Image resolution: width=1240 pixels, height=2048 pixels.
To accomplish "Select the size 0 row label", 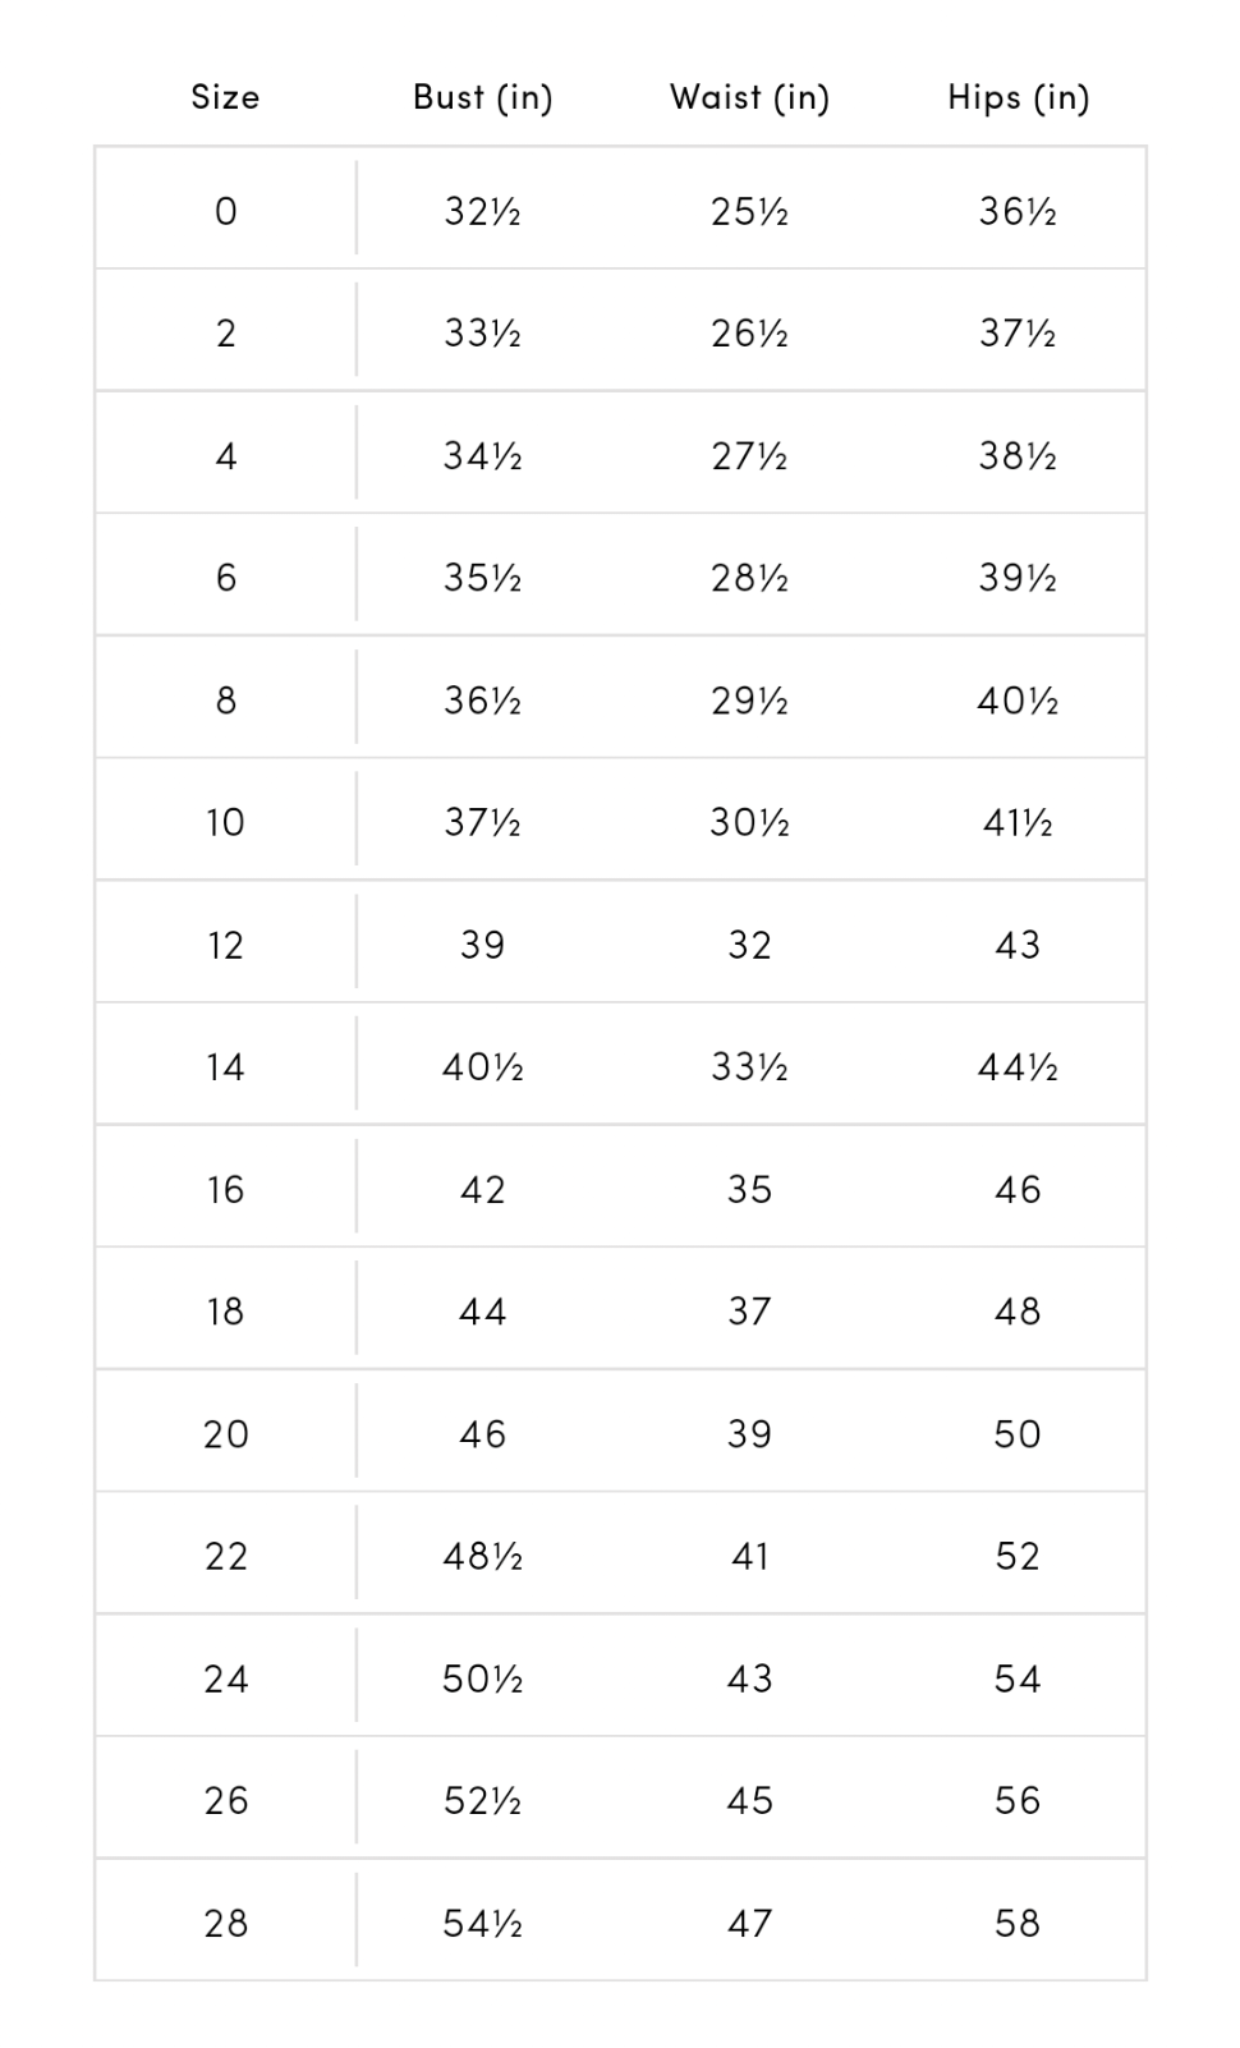I will [226, 211].
